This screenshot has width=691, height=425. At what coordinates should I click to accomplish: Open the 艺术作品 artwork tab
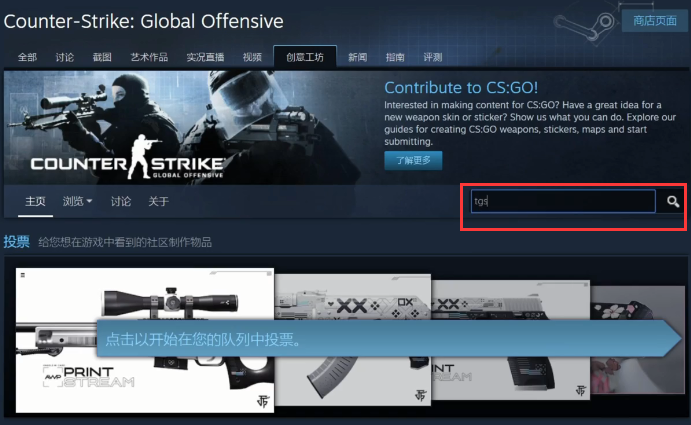click(x=149, y=57)
